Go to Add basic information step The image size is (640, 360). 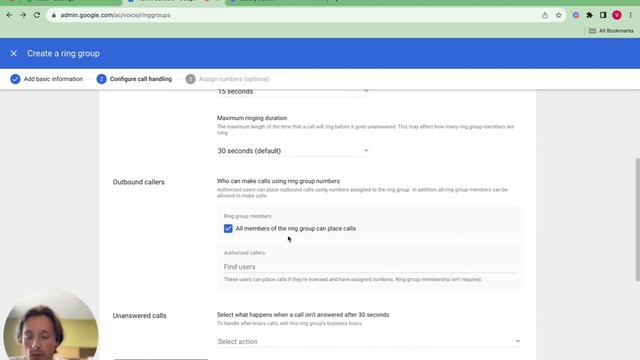[x=53, y=79]
